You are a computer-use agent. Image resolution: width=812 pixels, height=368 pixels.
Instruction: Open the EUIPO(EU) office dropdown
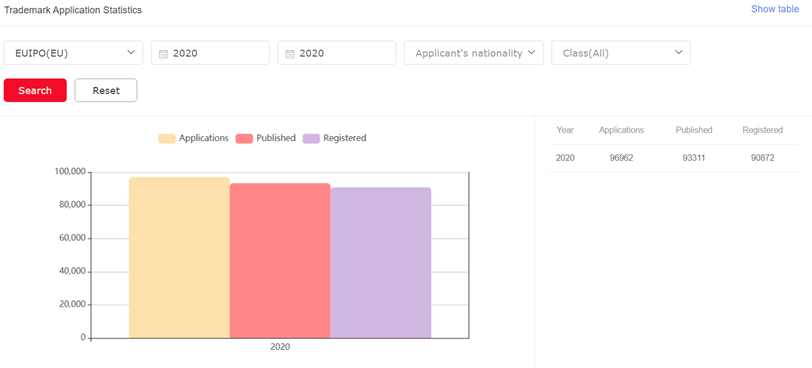click(73, 53)
